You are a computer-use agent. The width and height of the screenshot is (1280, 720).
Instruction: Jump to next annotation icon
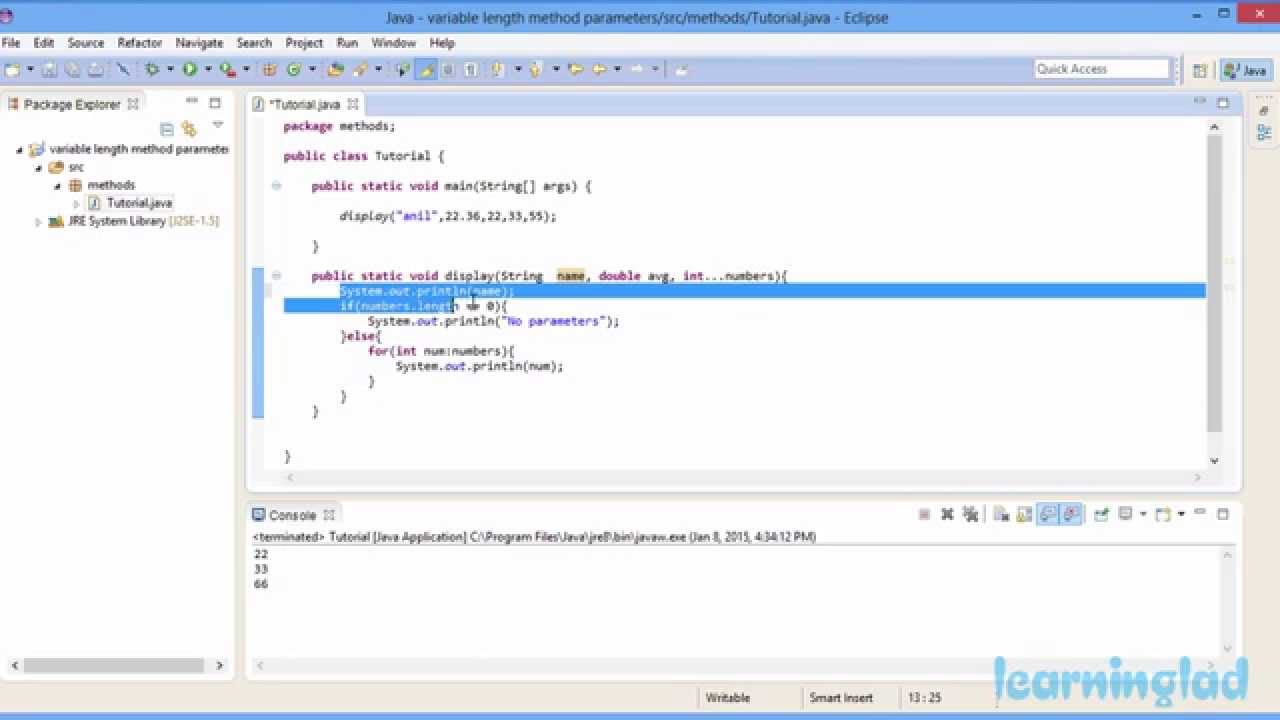(497, 69)
